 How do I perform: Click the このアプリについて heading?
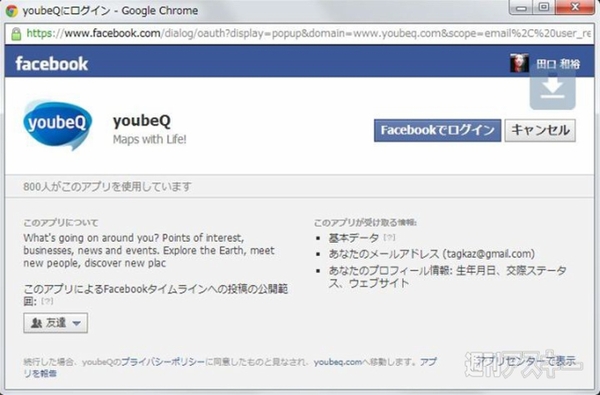[61, 223]
